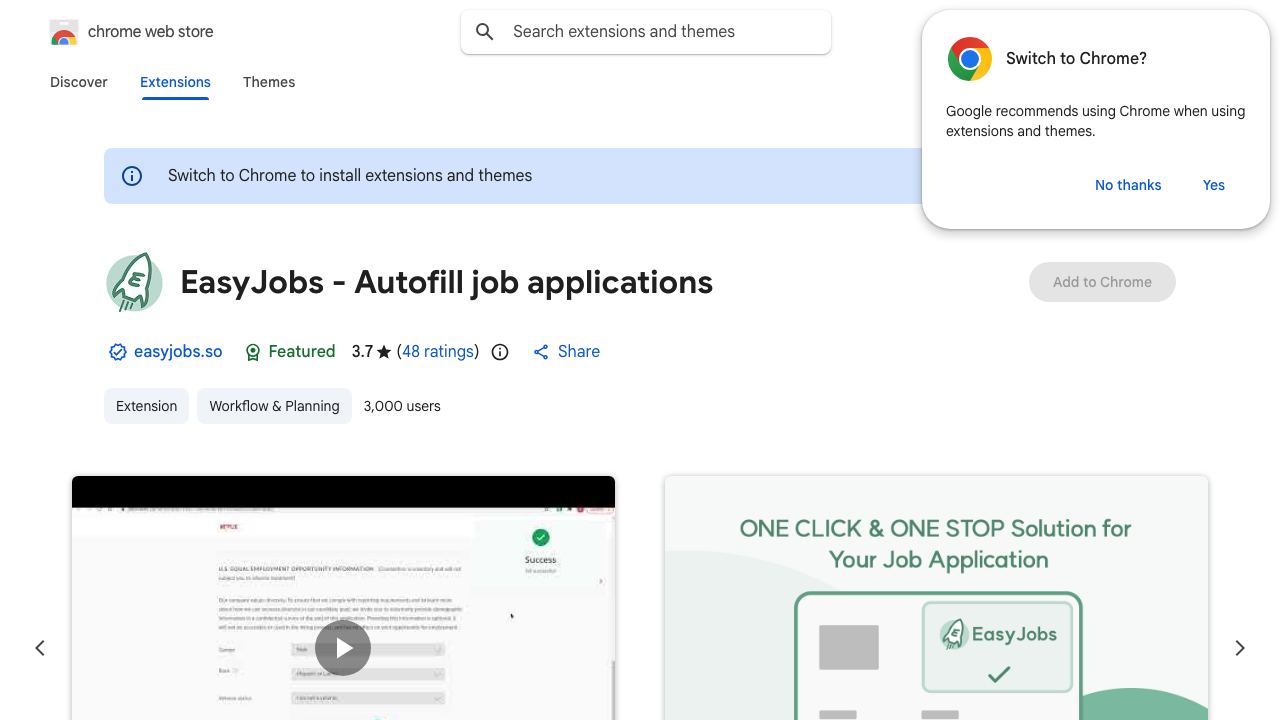The width and height of the screenshot is (1280, 720).
Task: Click the Add to Chrome button
Action: tap(1102, 282)
